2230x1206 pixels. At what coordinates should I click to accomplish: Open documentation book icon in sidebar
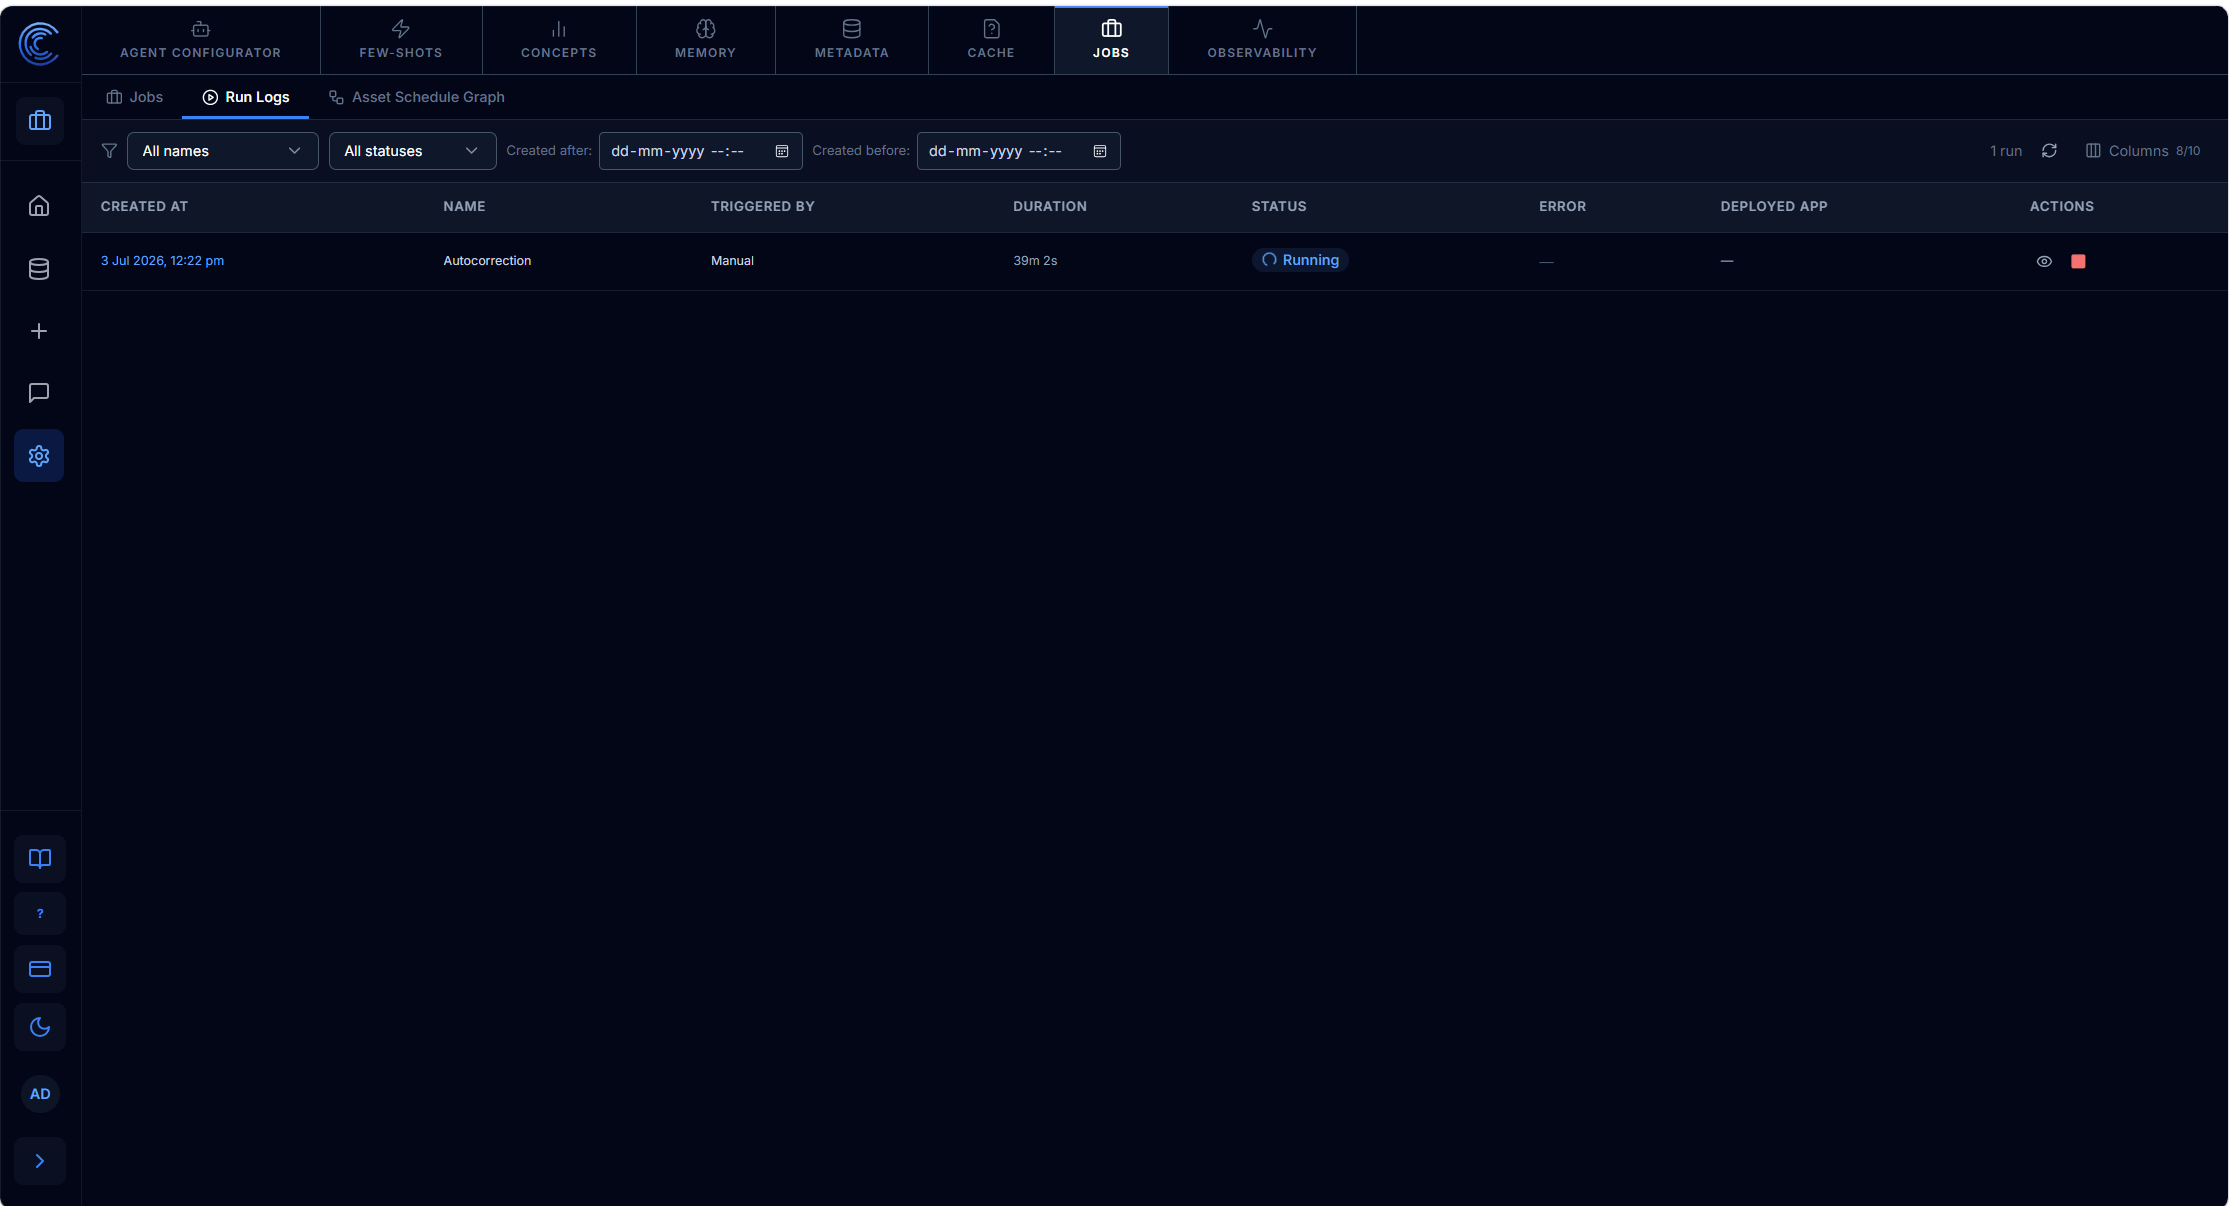click(x=40, y=859)
